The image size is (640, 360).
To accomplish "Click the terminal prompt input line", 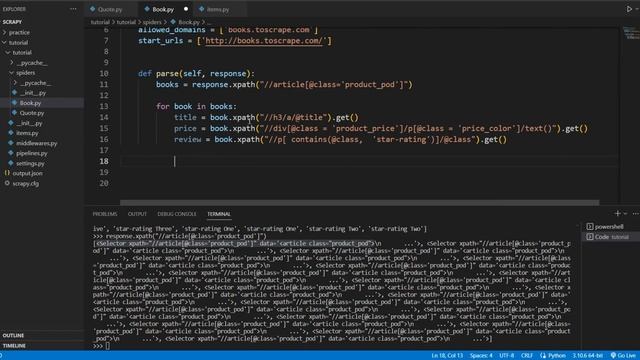I will 108,346.
